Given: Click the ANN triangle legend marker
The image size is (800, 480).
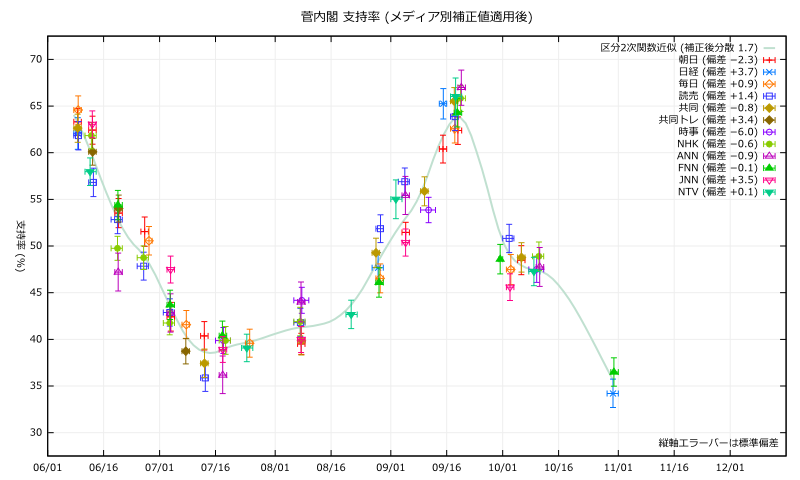Looking at the screenshot, I should click(770, 156).
